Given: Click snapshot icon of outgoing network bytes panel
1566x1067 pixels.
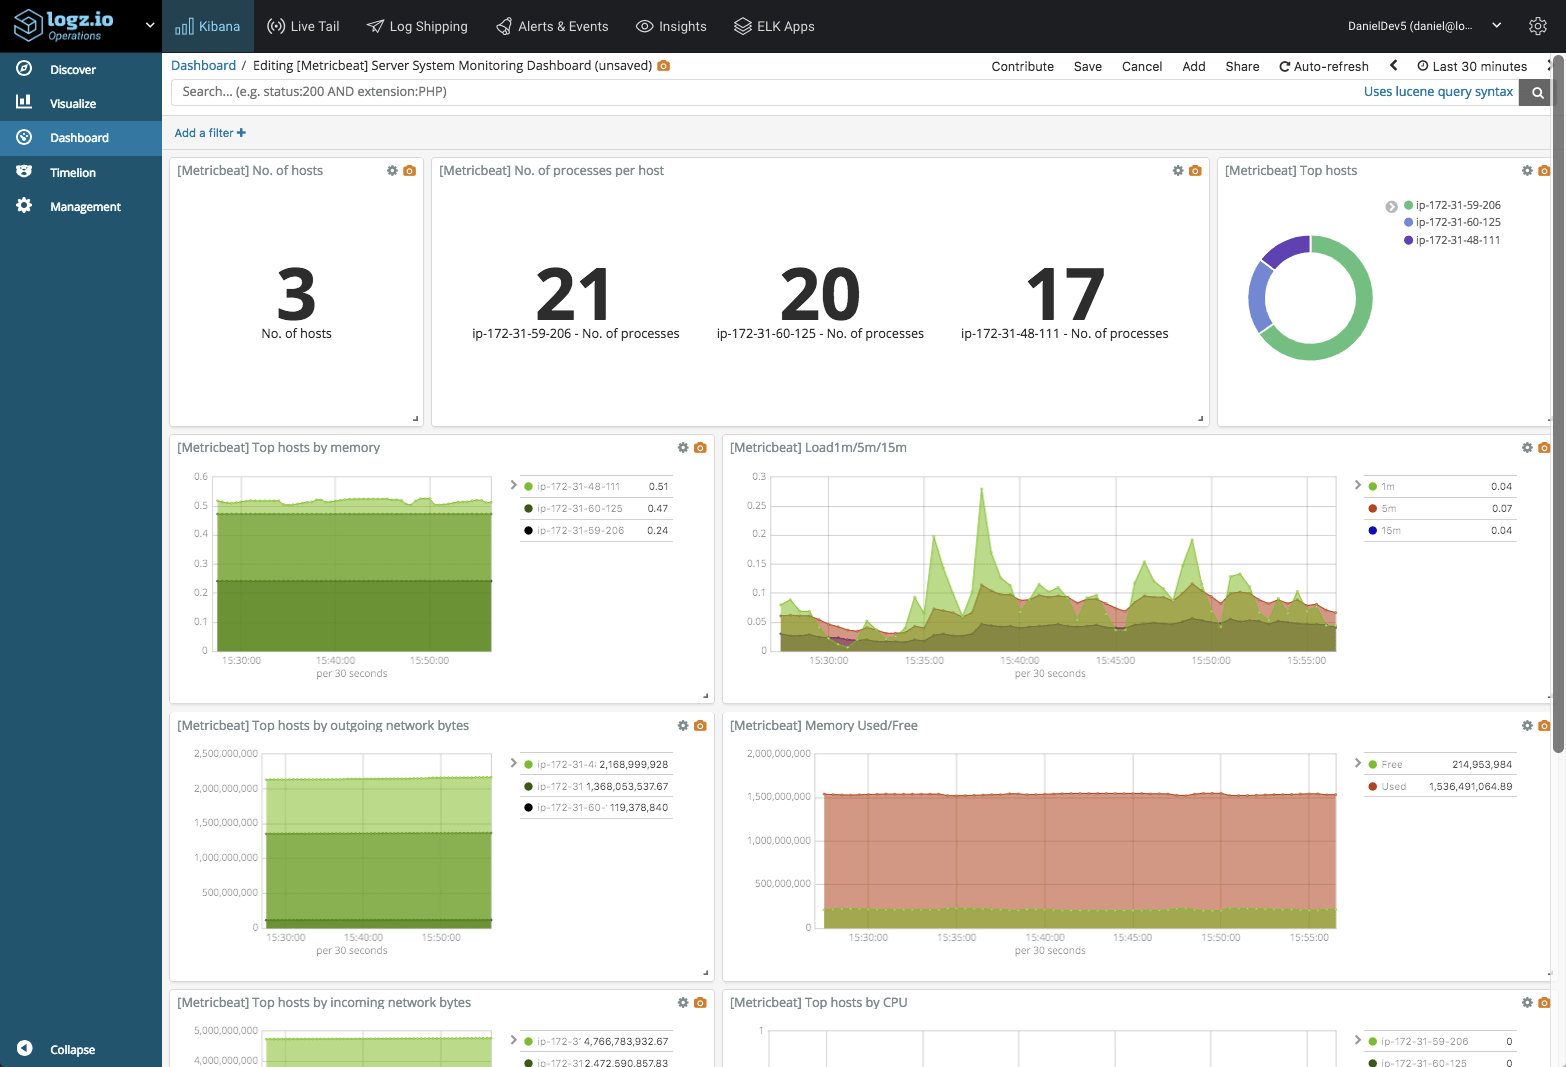Looking at the screenshot, I should point(700,726).
